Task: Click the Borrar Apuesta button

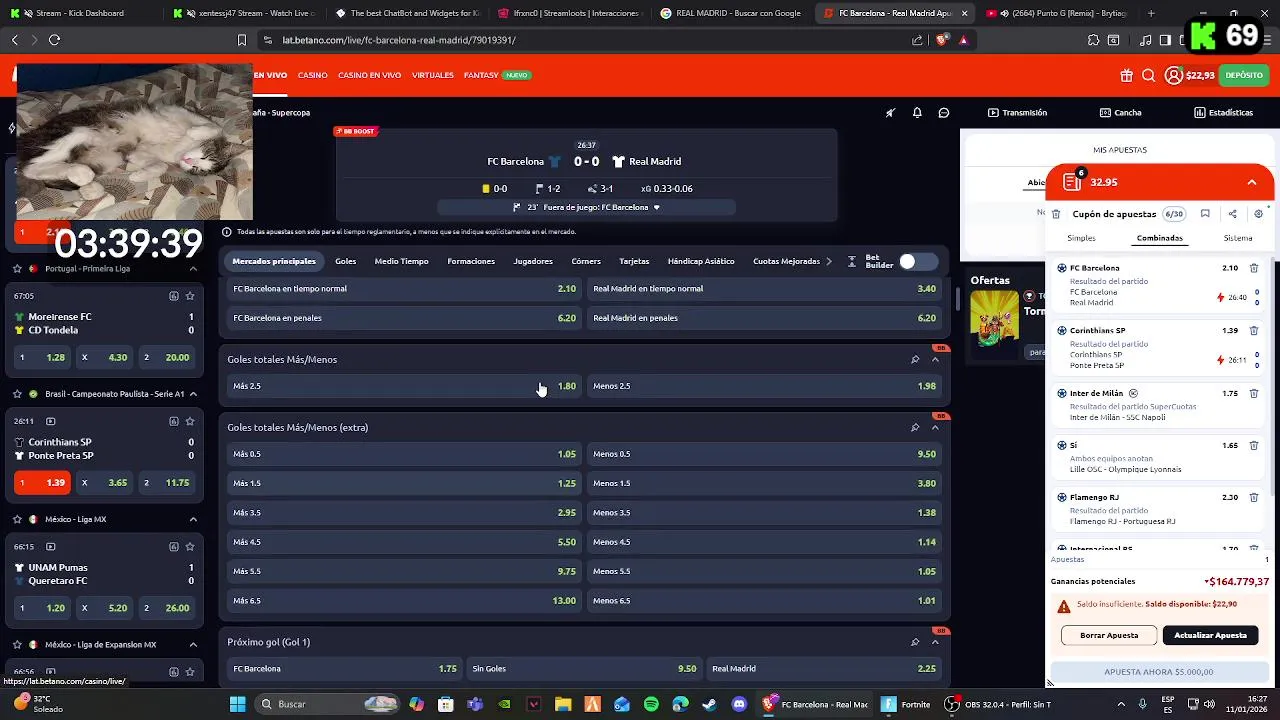Action: [x=1109, y=635]
